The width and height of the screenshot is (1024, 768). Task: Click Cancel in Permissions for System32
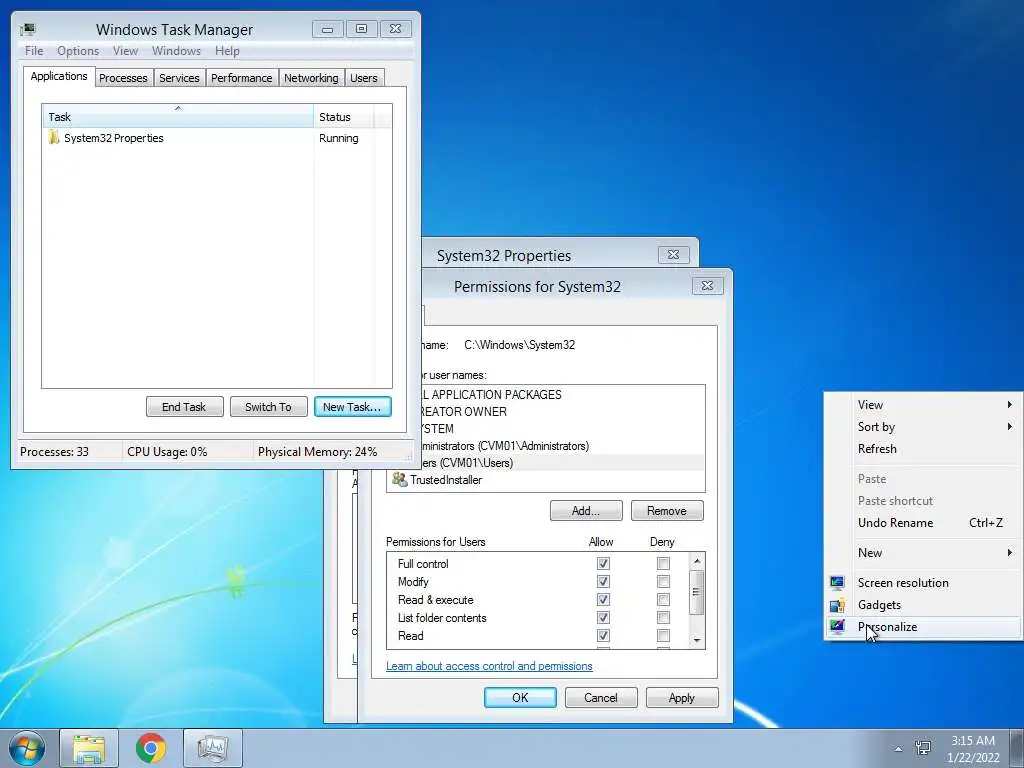click(x=601, y=697)
